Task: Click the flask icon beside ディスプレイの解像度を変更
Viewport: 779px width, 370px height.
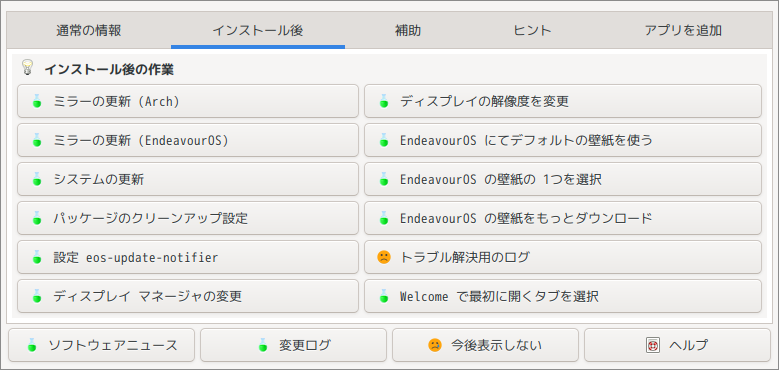Action: tap(384, 101)
